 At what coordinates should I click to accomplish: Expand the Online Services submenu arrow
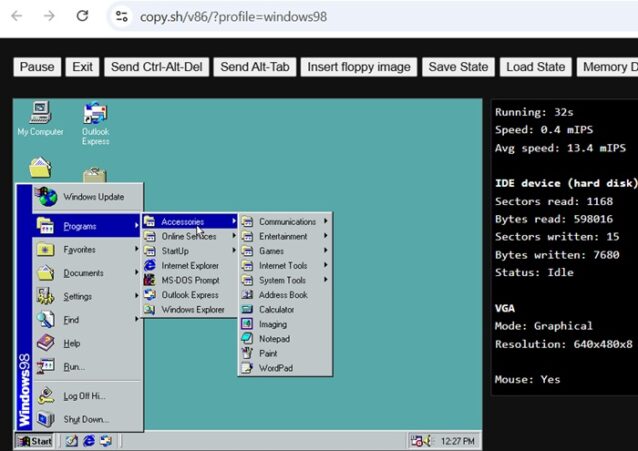pos(234,236)
